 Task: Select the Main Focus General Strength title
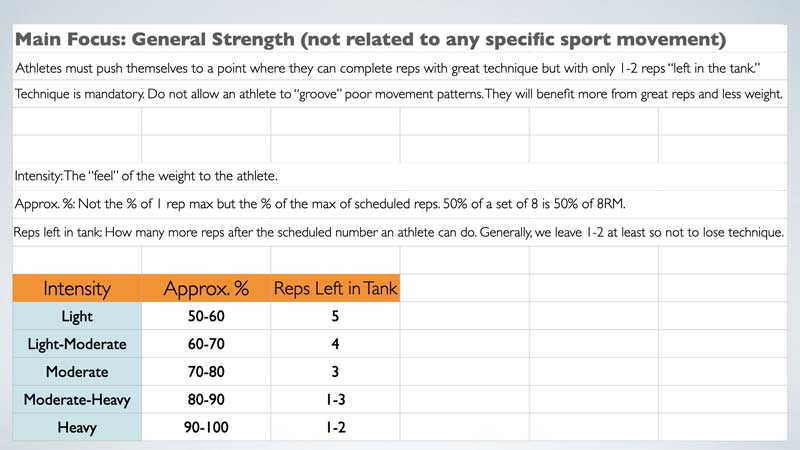370,39
